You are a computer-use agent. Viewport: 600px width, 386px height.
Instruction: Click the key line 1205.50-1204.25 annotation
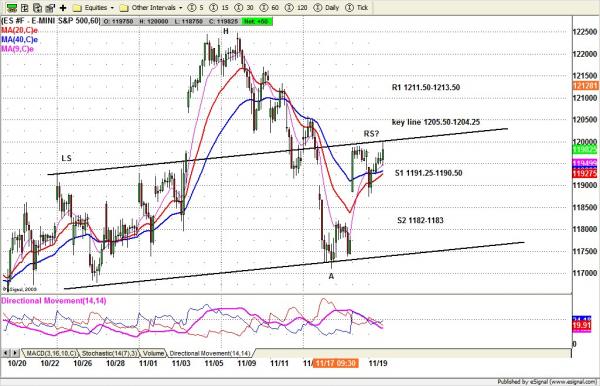point(436,122)
